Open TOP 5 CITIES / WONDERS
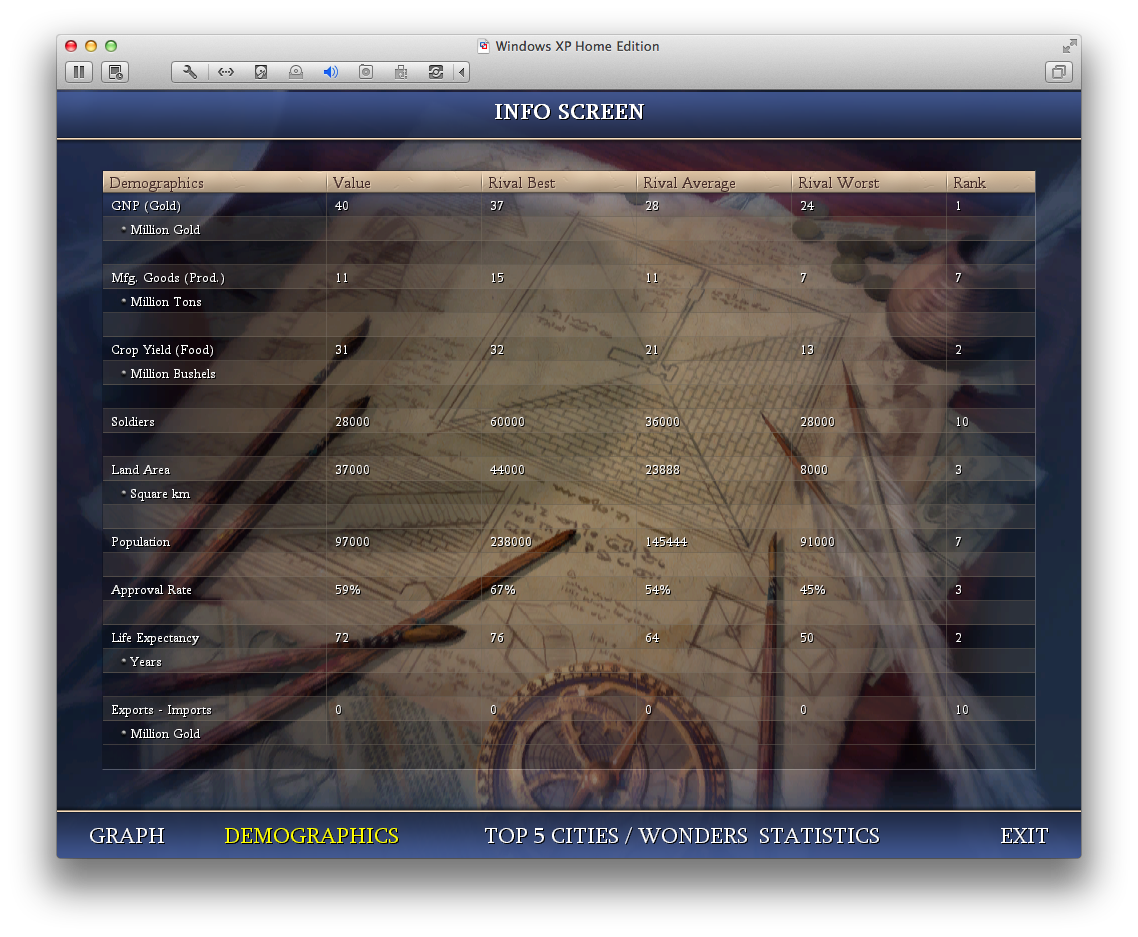 pyautogui.click(x=615, y=835)
